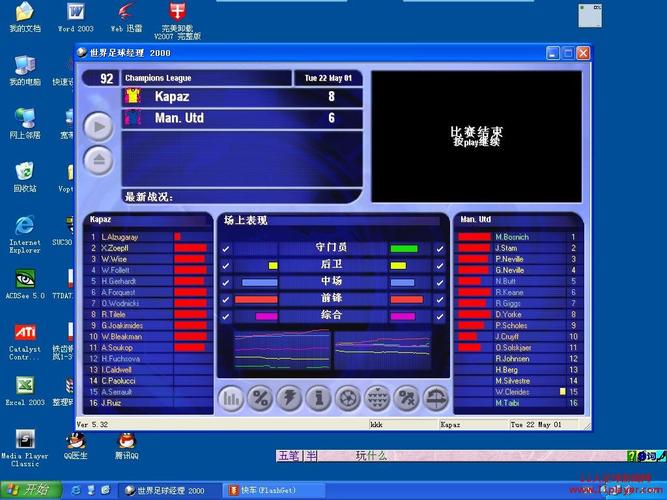Click the Kapaz team score row
The width and height of the screenshot is (667, 500).
pos(242,97)
